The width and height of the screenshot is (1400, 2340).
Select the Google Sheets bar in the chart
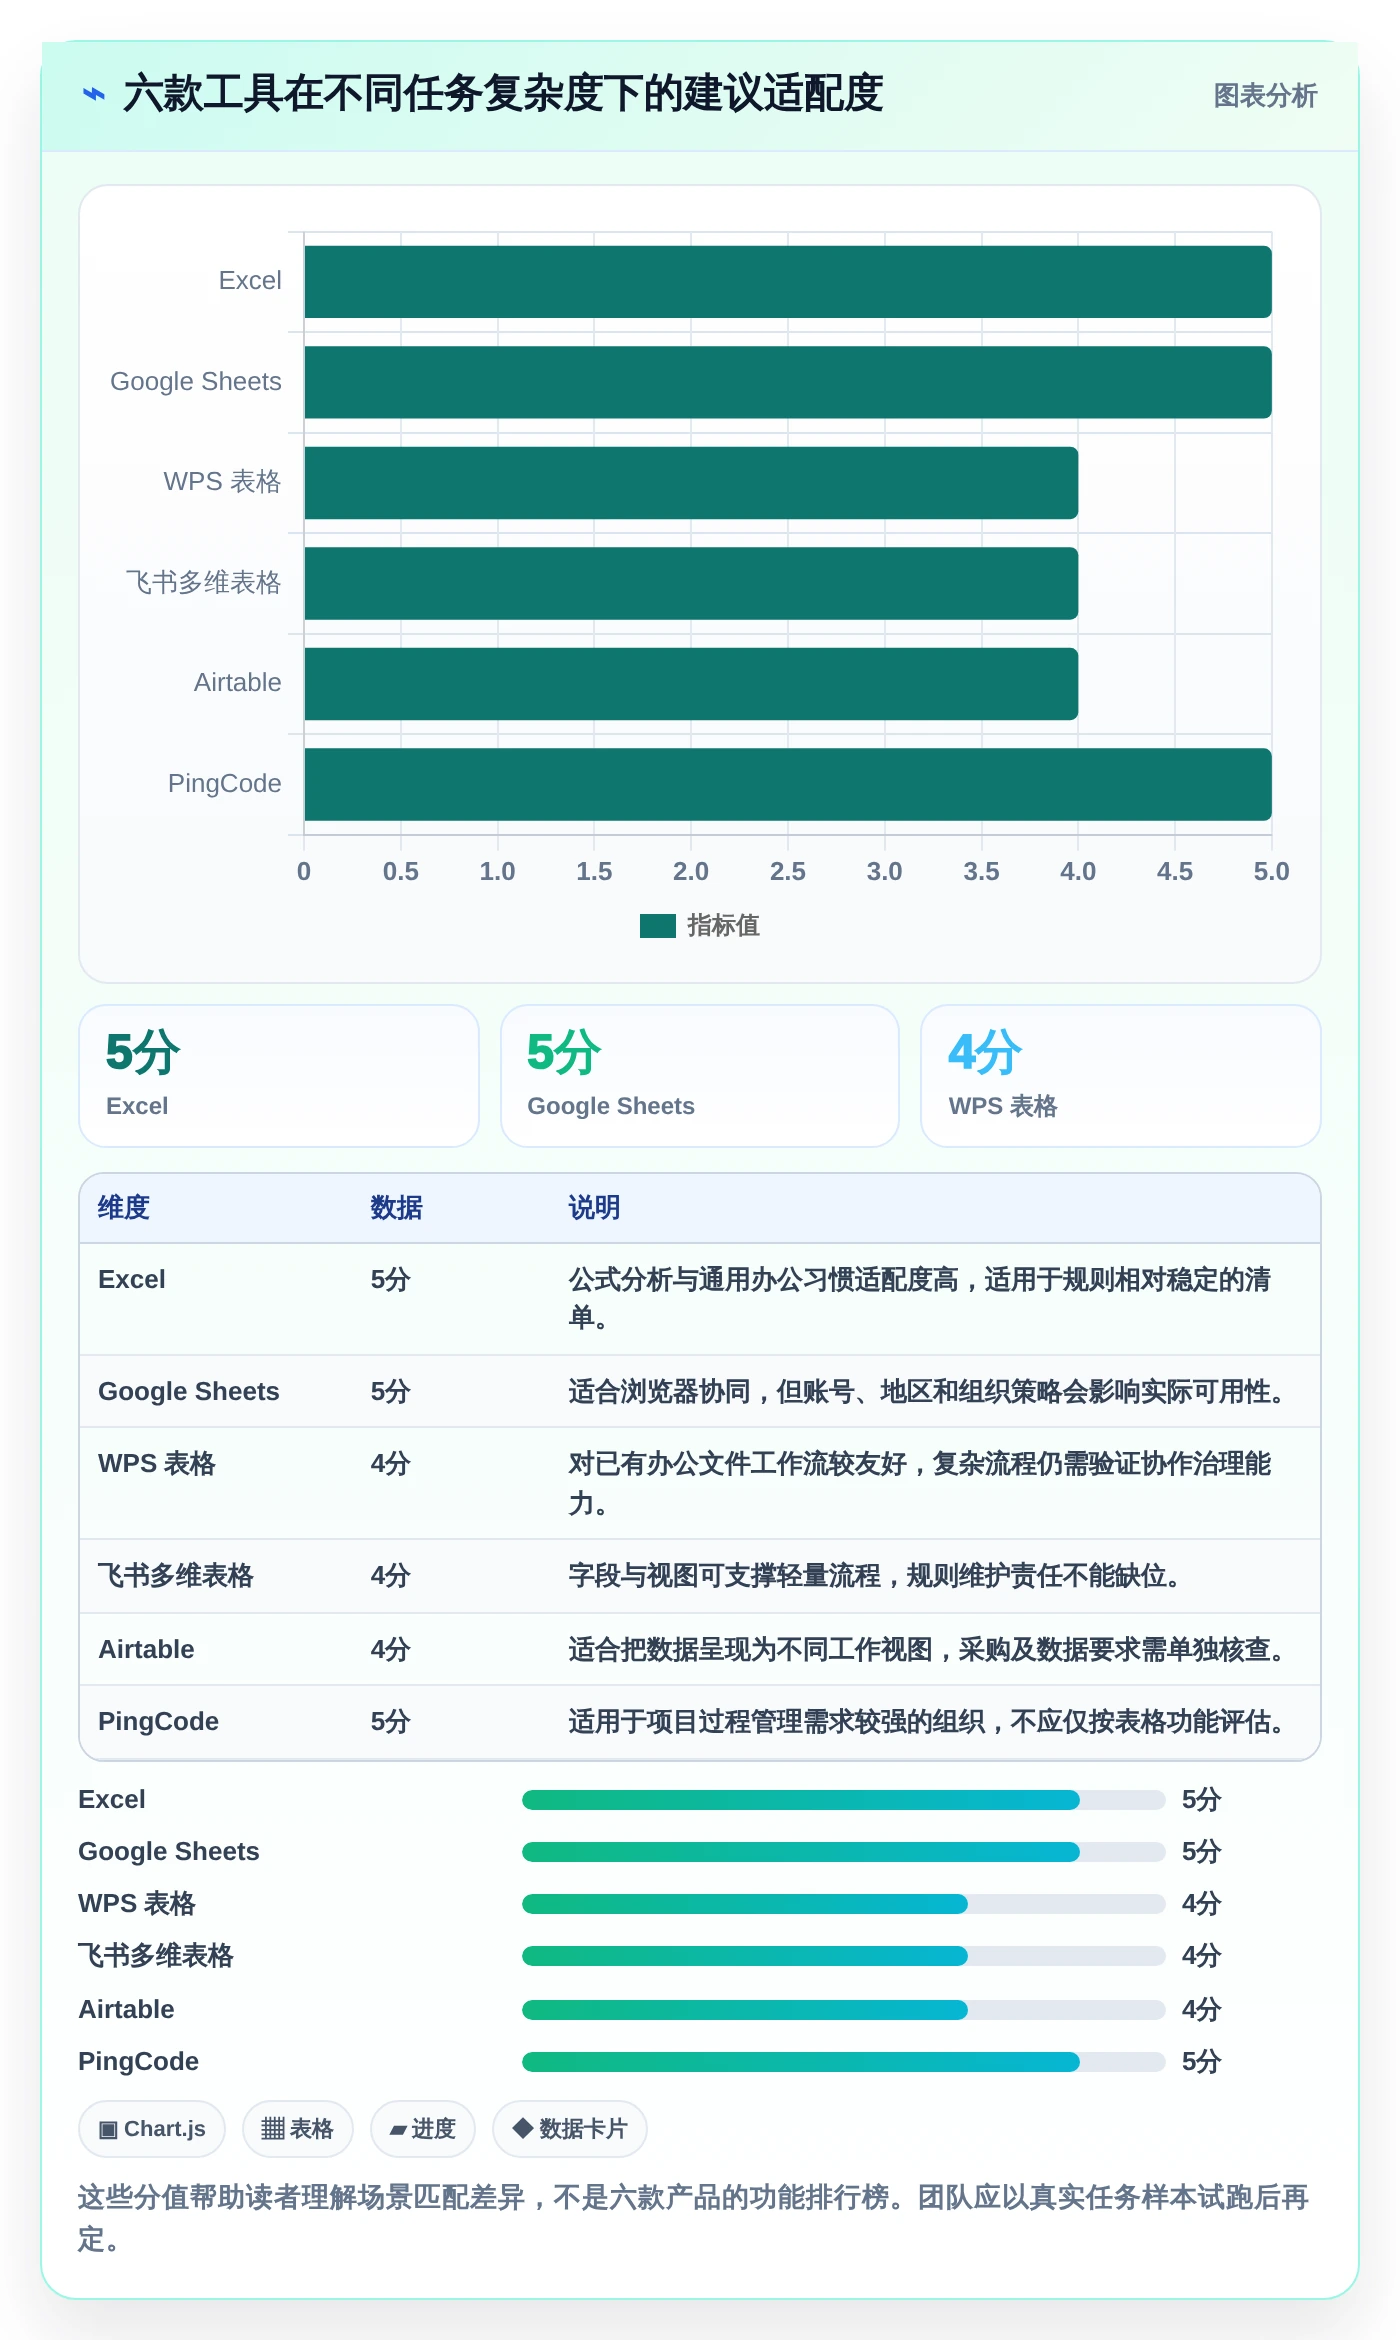click(788, 382)
